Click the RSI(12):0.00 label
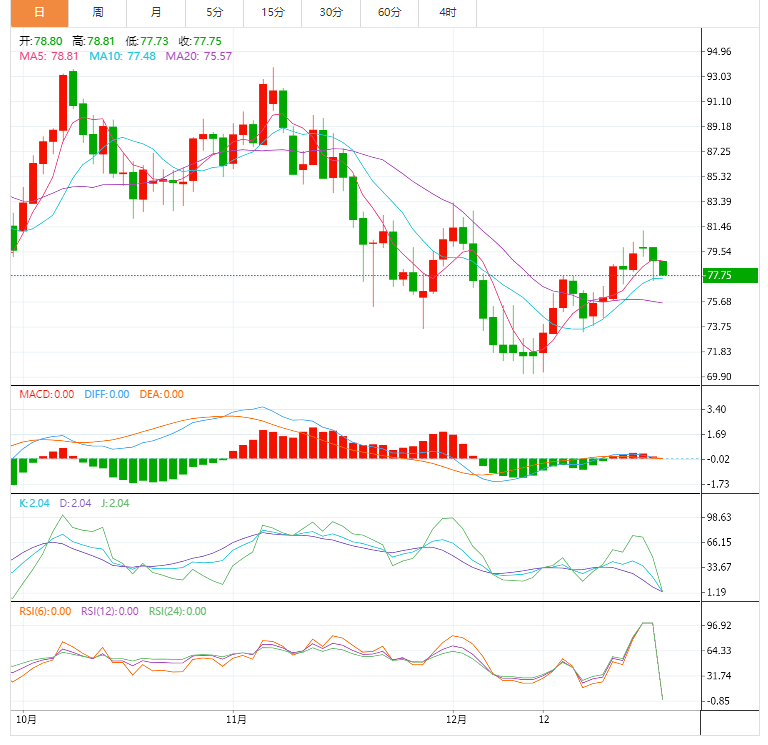 tap(110, 611)
